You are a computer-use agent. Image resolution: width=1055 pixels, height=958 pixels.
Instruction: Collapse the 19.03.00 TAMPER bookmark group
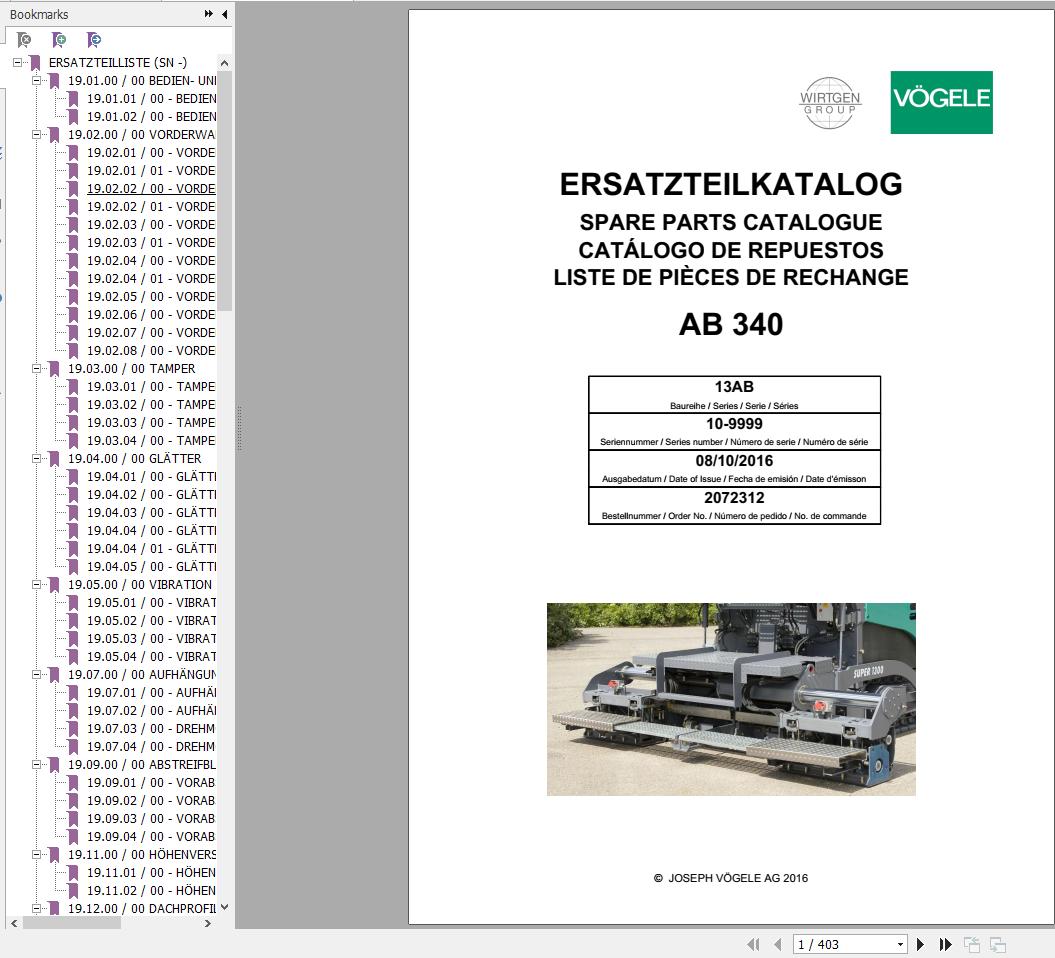click(39, 368)
